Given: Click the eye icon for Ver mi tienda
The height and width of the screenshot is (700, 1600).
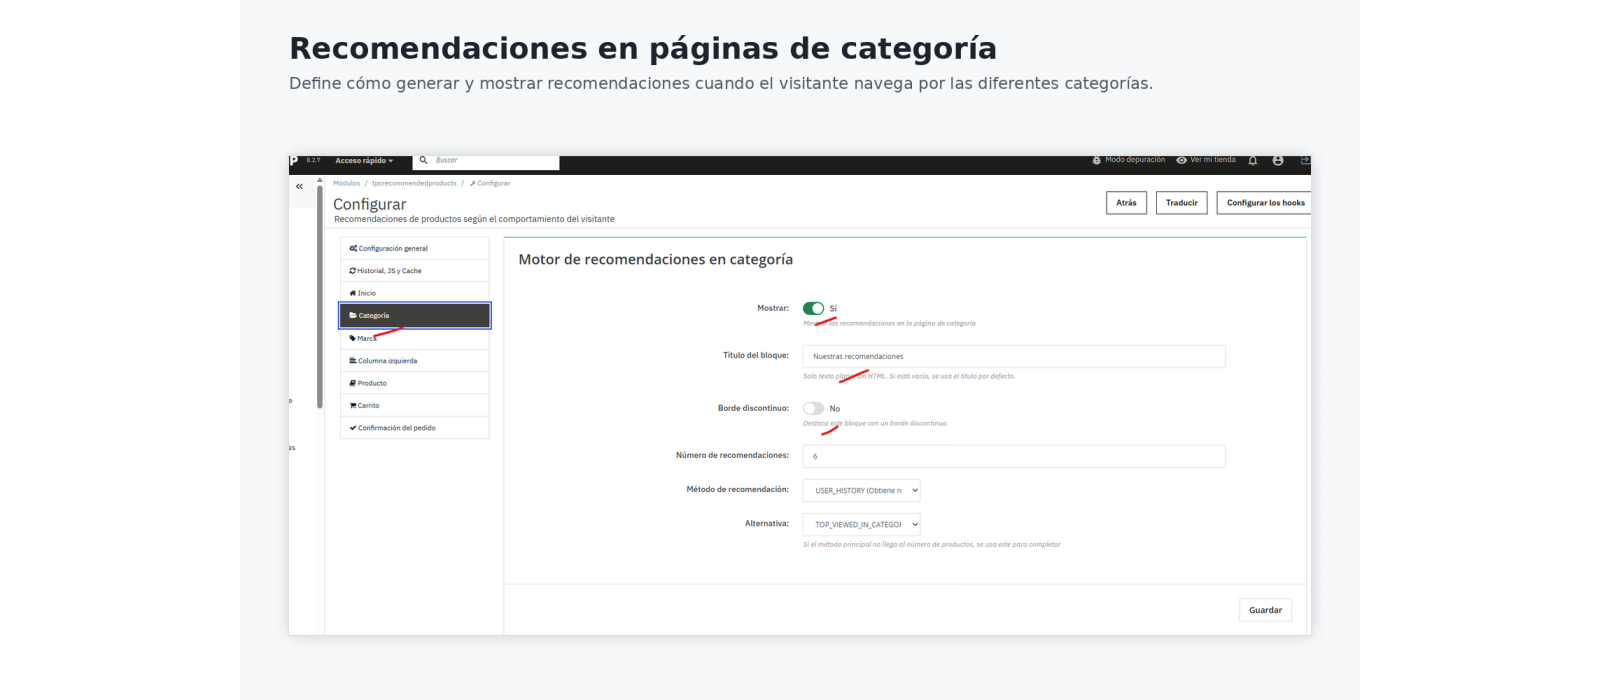Looking at the screenshot, I should (1181, 160).
